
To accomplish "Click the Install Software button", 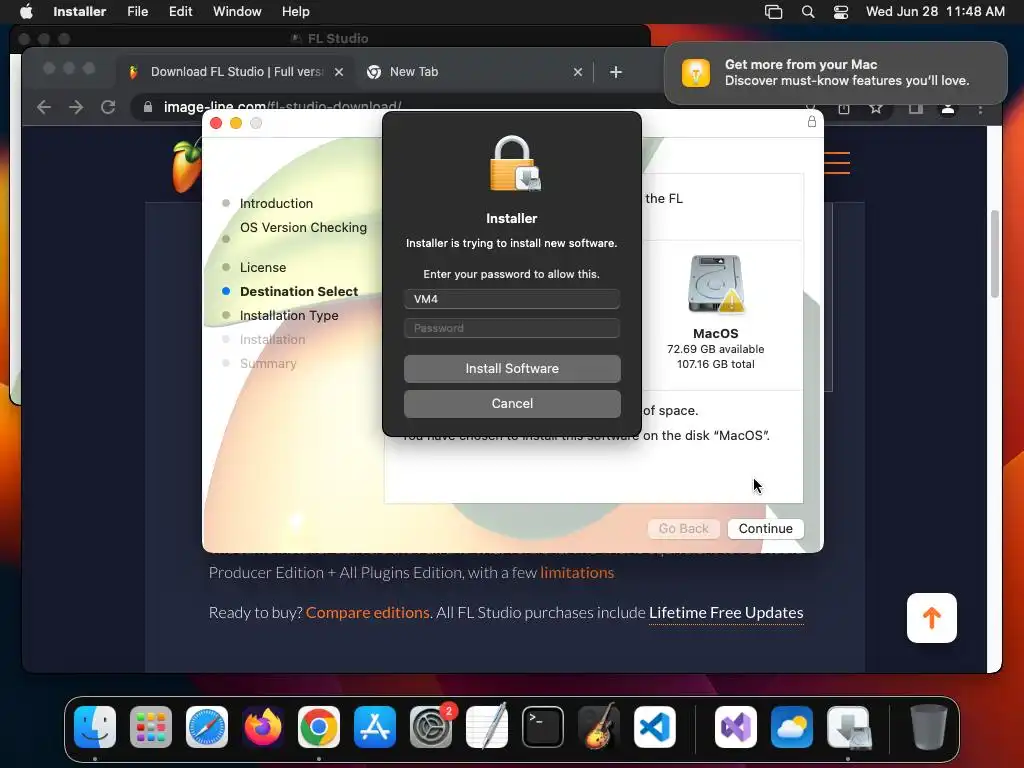I will click(x=512, y=369).
